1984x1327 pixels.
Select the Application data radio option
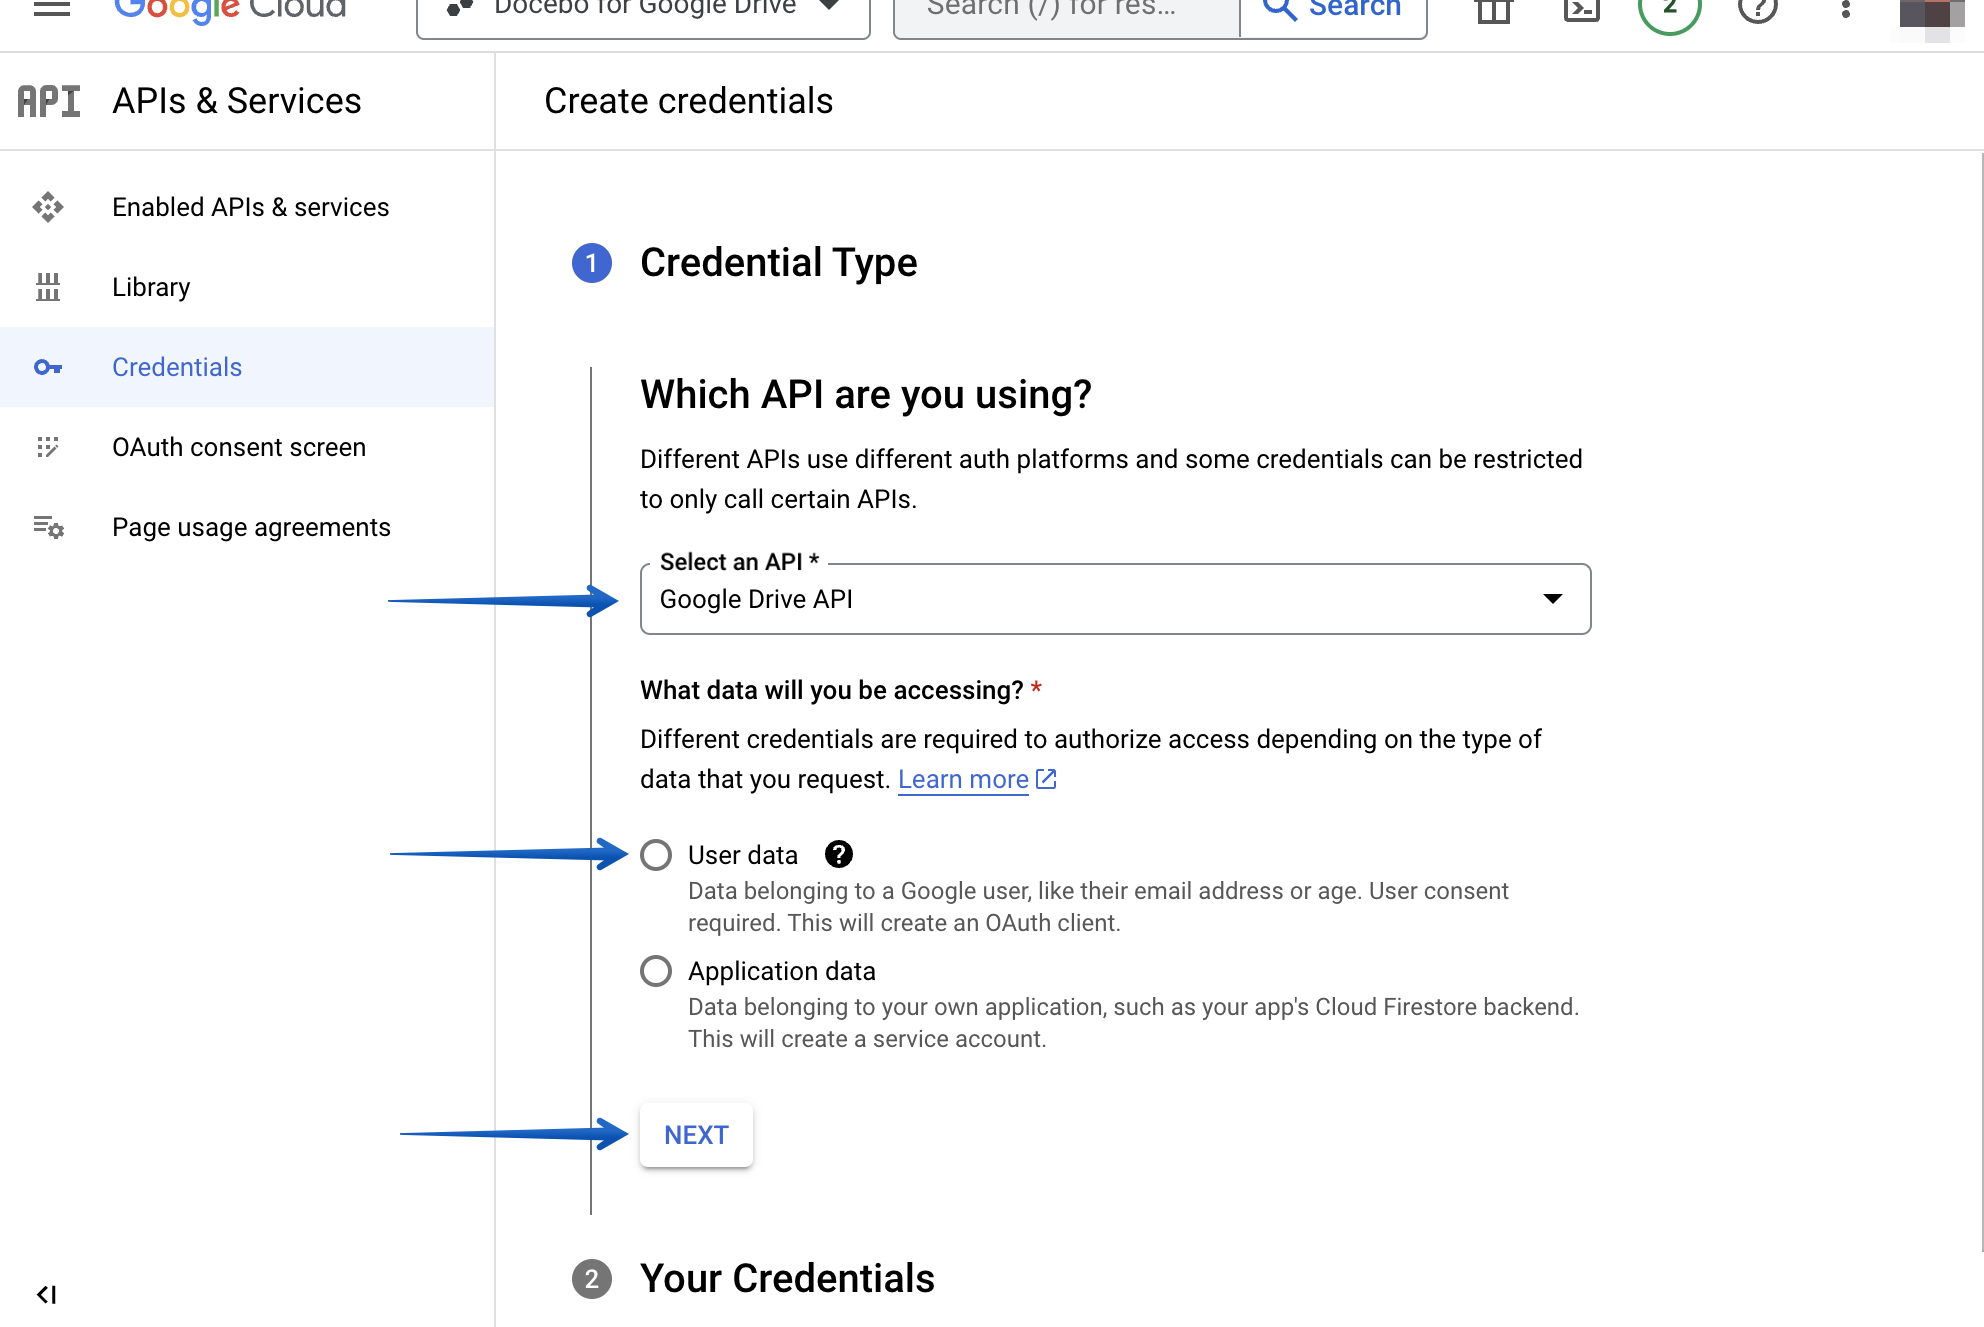click(657, 970)
